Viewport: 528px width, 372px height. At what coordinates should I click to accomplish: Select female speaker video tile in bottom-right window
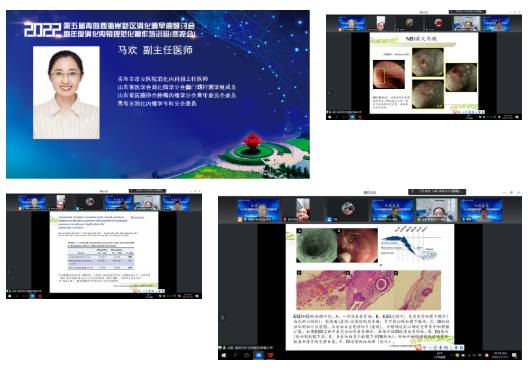tap(437, 210)
